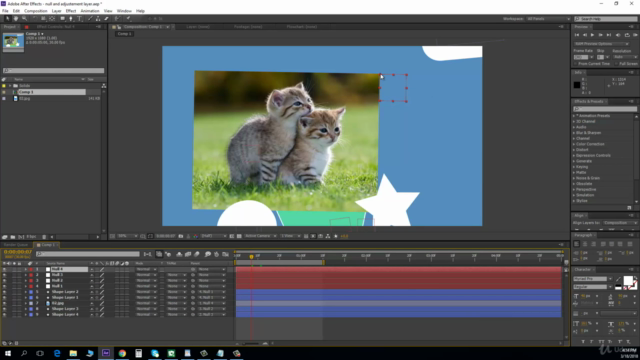Jump to last frame in Preview panel
640x360 pixels.
[609, 35]
